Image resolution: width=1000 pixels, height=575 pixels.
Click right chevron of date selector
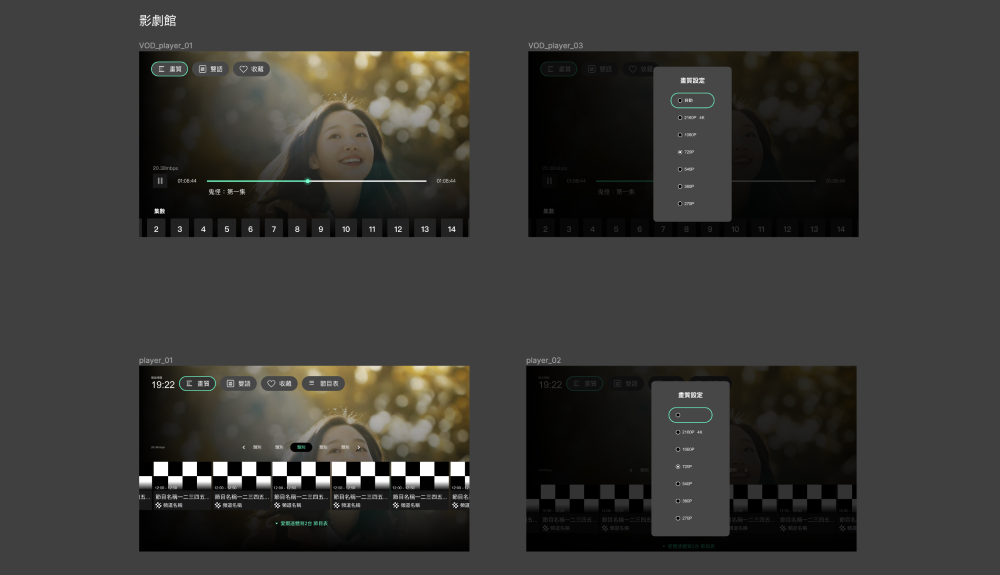359,447
